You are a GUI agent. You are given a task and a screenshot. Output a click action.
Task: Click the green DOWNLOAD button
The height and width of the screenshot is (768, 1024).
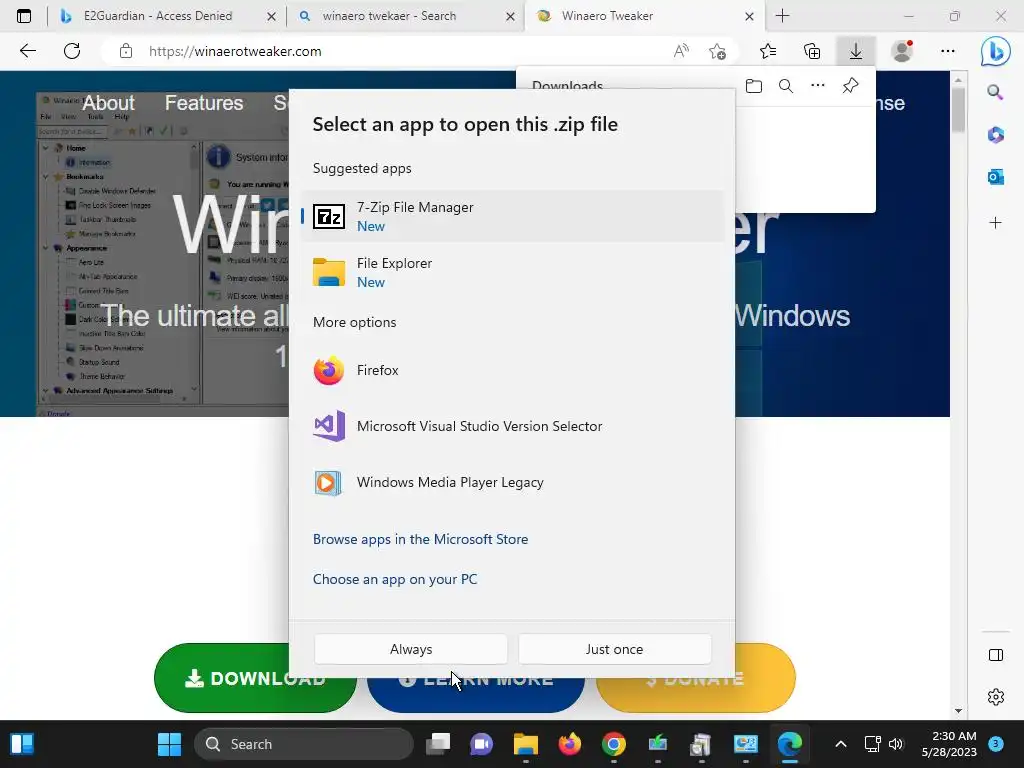tap(255, 678)
